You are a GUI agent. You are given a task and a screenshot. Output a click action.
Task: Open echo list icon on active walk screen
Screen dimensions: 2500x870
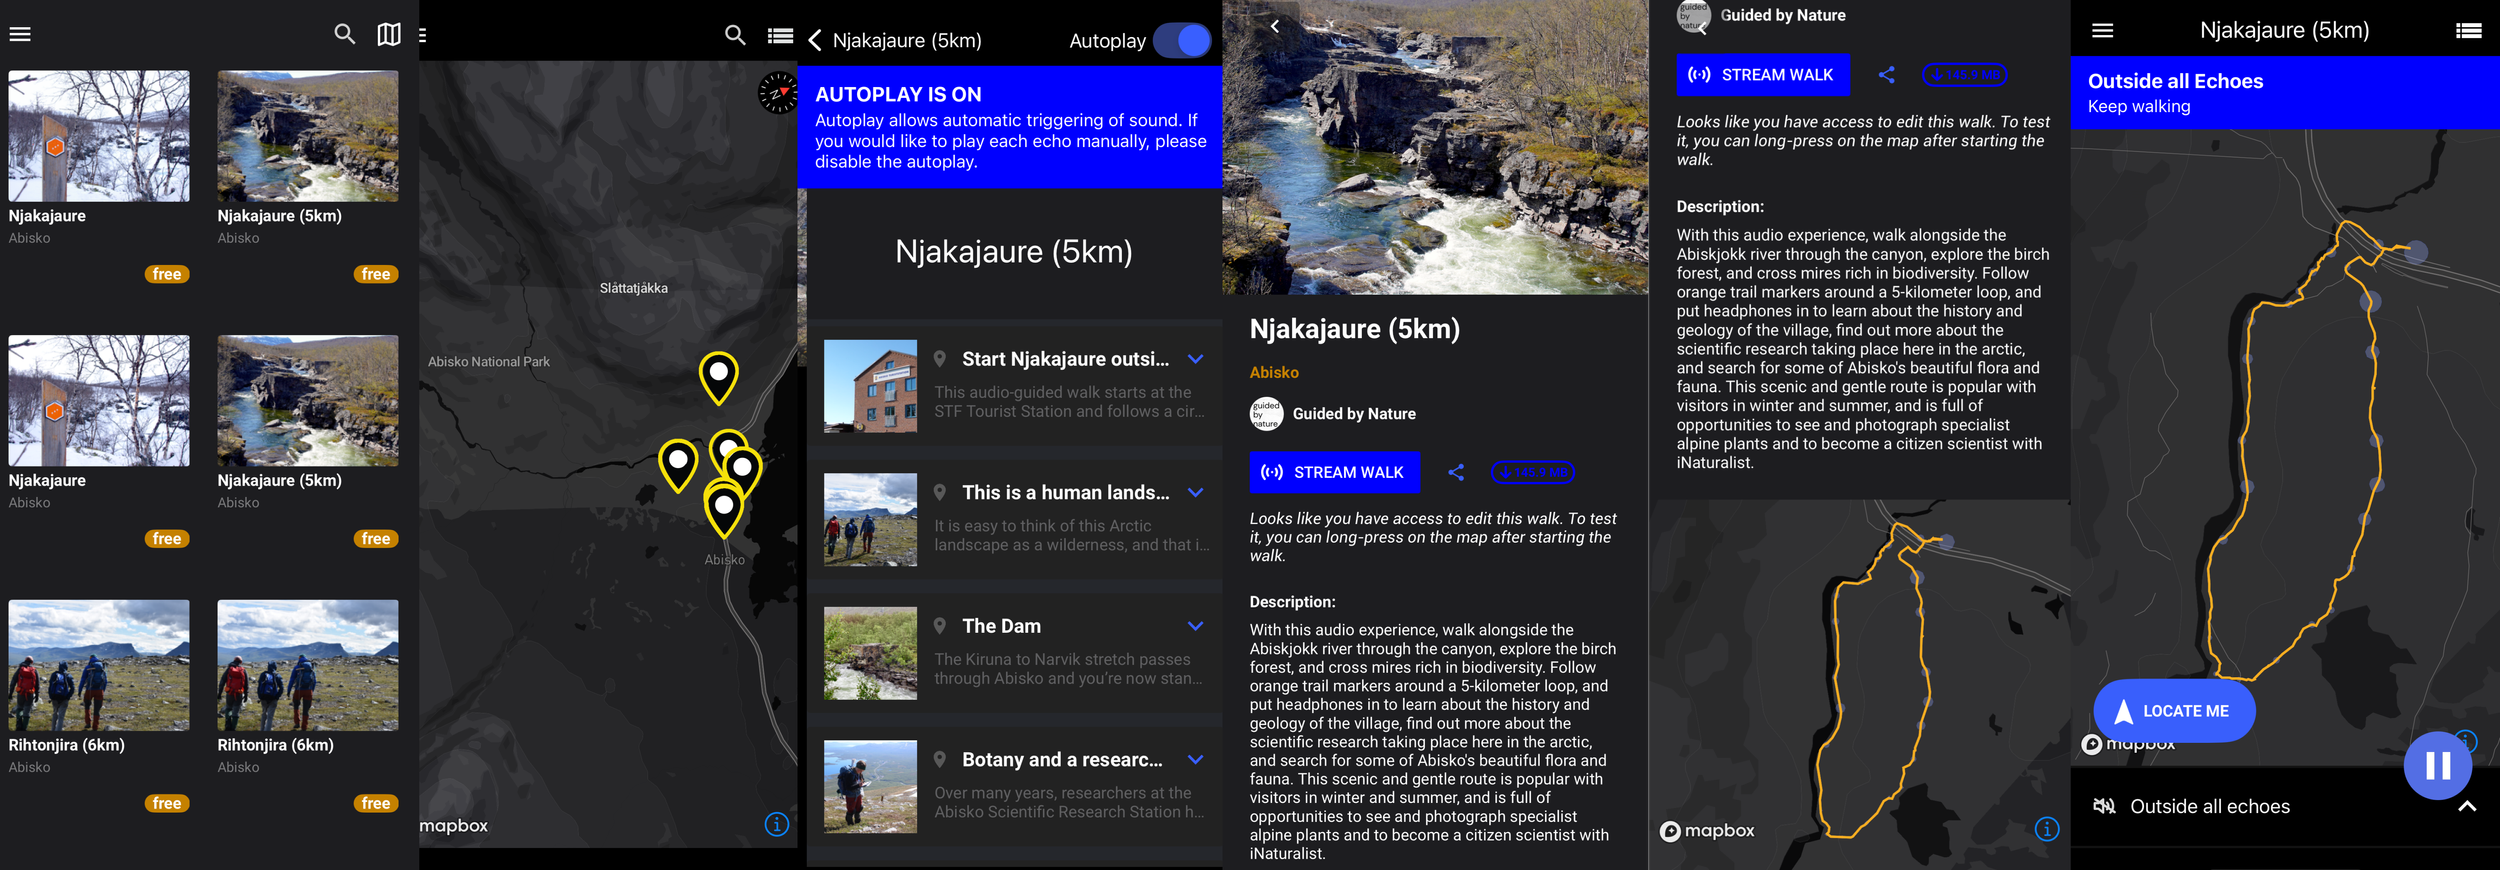coord(2468,30)
